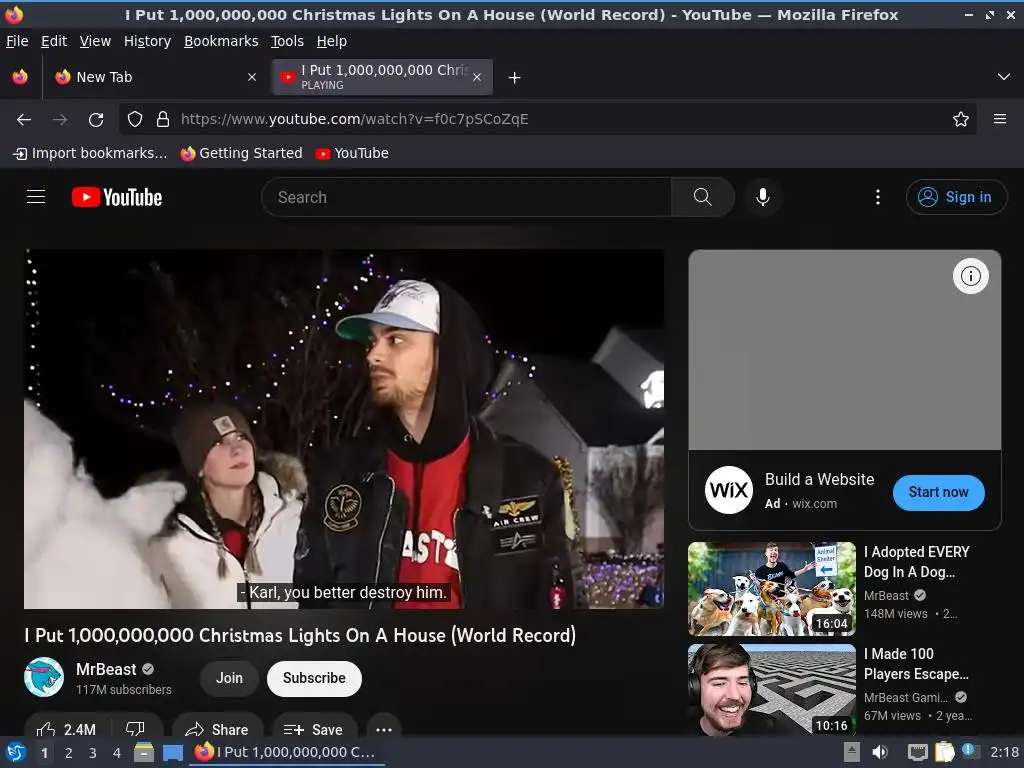Open the Bookmarks menu
This screenshot has width=1024, height=768.
(221, 41)
